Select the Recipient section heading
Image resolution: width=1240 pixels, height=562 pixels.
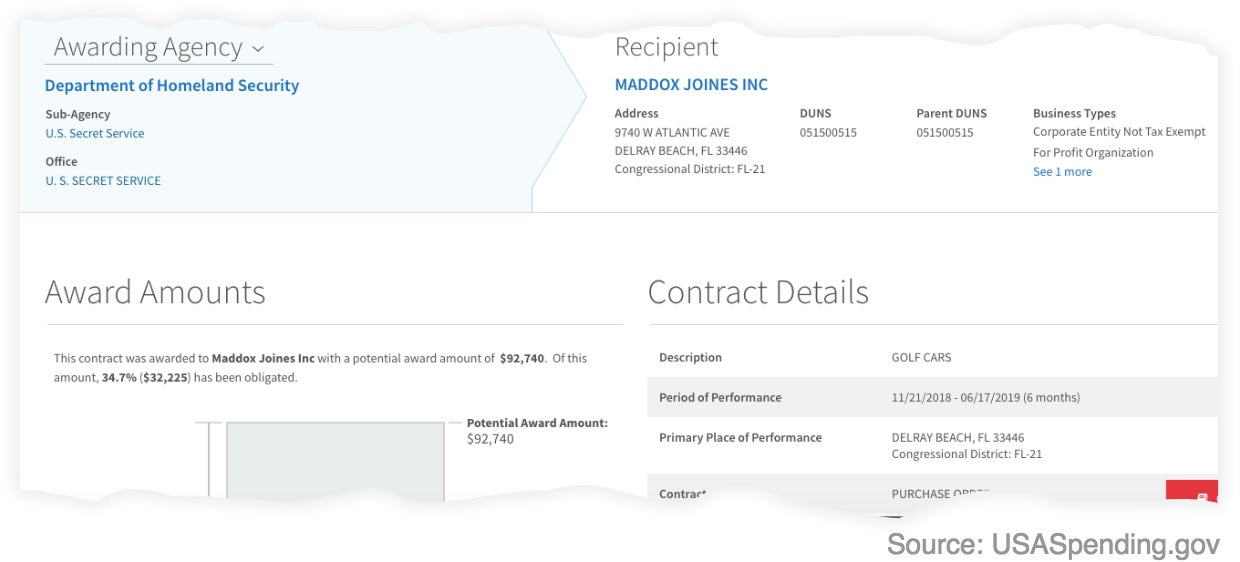pos(666,47)
